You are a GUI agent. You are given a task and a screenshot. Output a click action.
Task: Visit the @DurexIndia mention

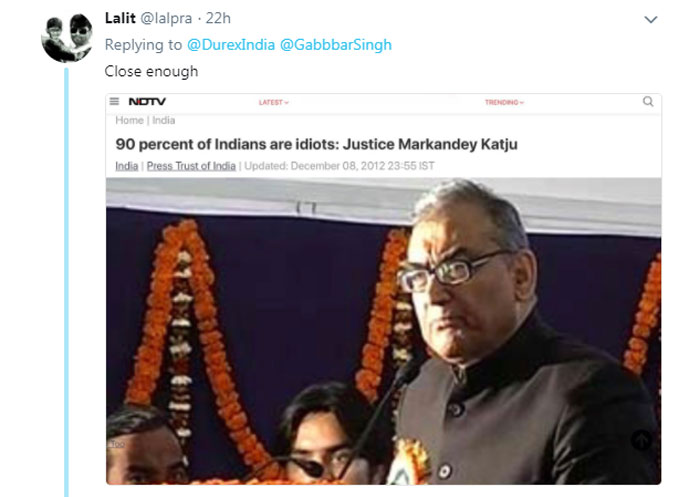click(x=231, y=45)
